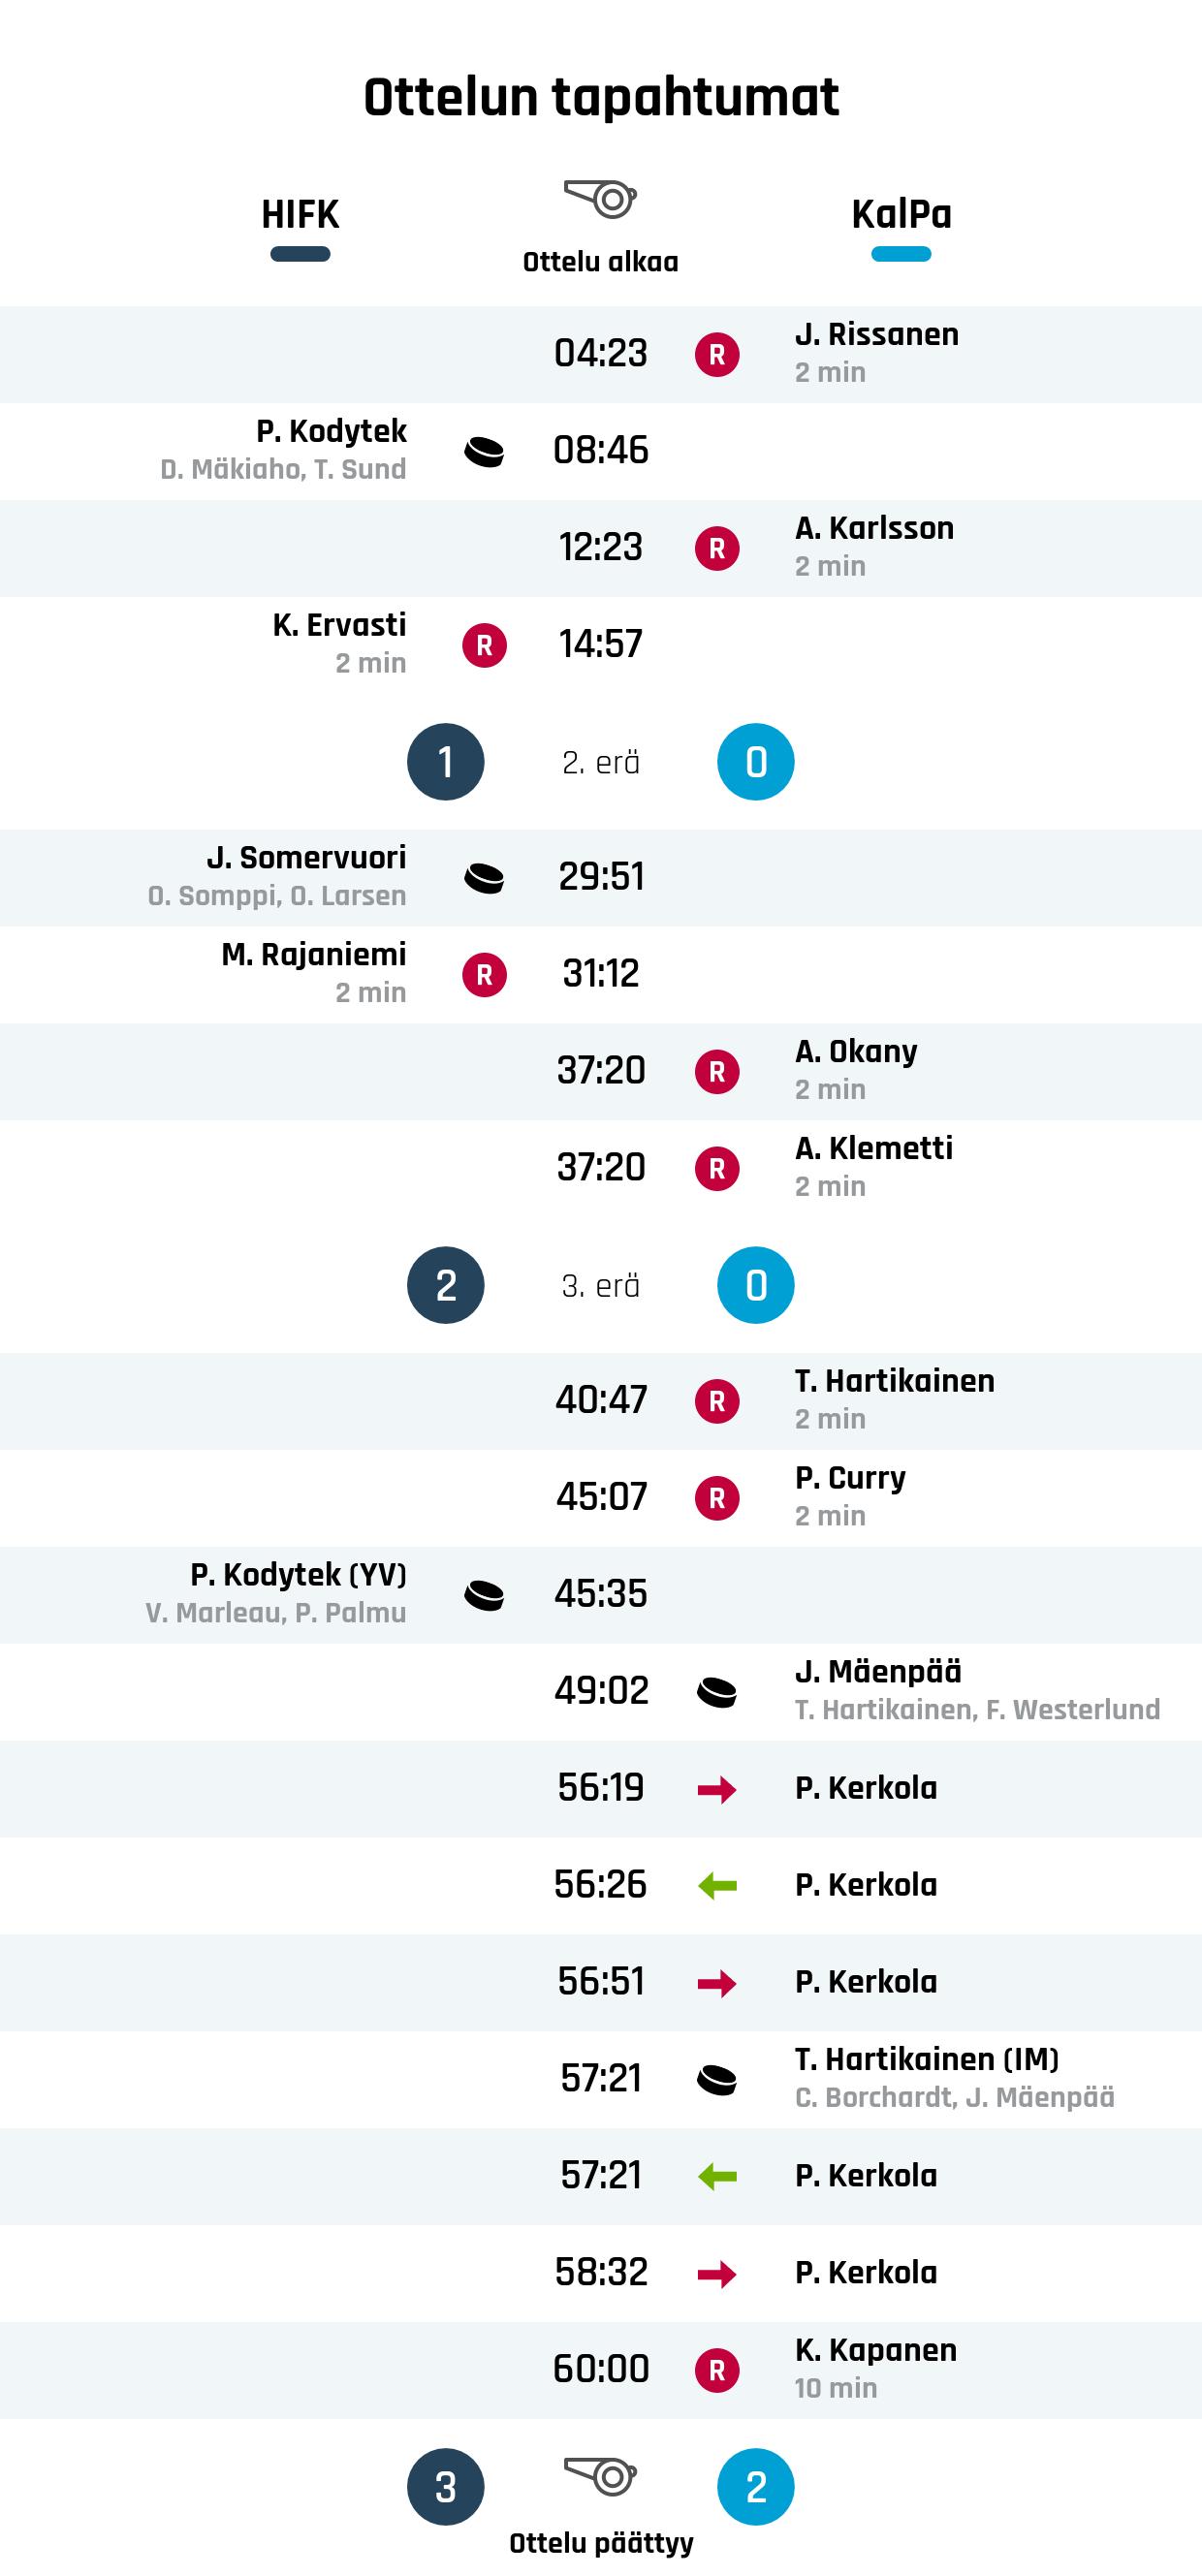Click the puck icon at 49:02
Viewport: 1202px width, 2576px height.
click(717, 1692)
